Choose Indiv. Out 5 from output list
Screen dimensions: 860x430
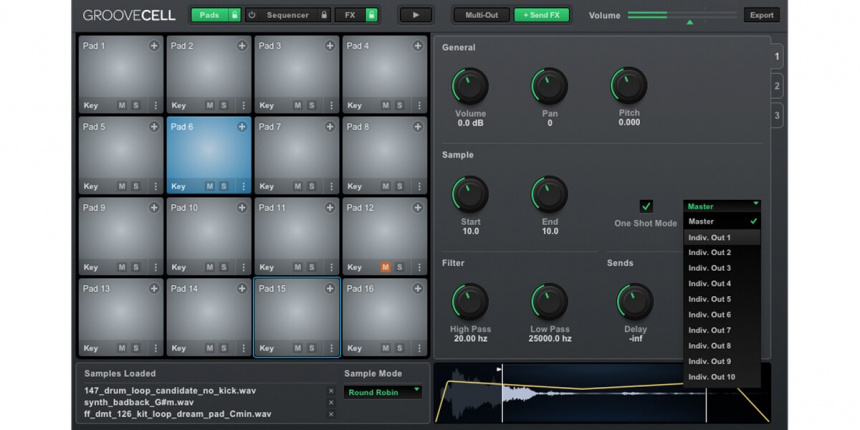coord(722,299)
